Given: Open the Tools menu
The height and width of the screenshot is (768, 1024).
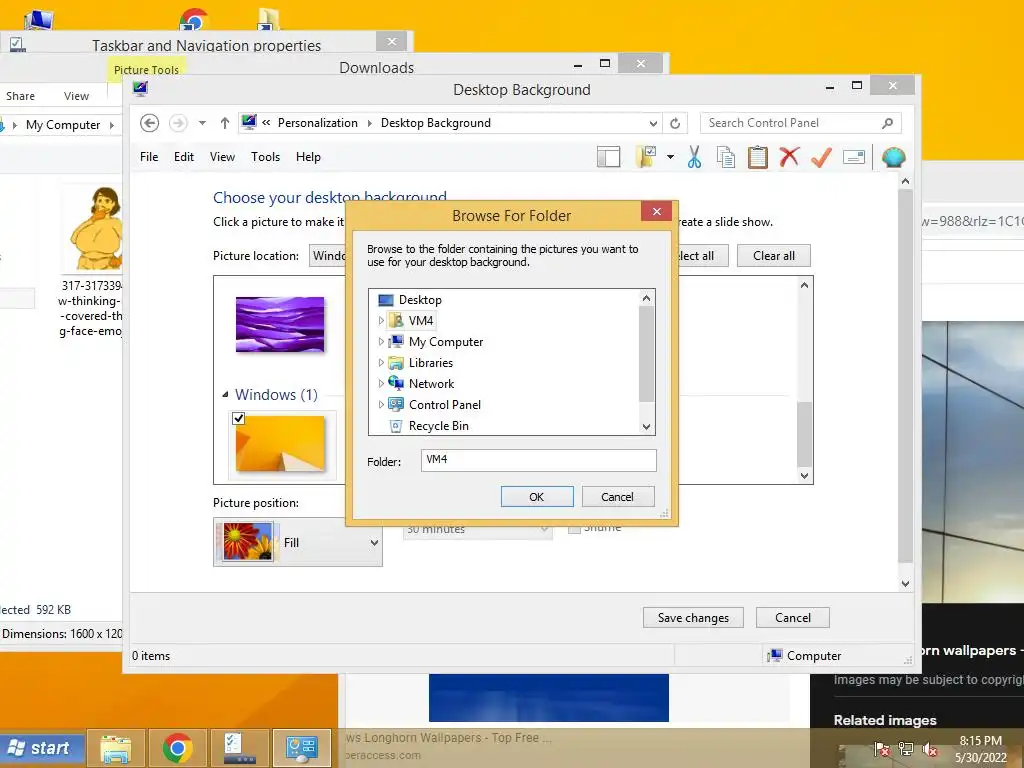Looking at the screenshot, I should click(x=265, y=157).
